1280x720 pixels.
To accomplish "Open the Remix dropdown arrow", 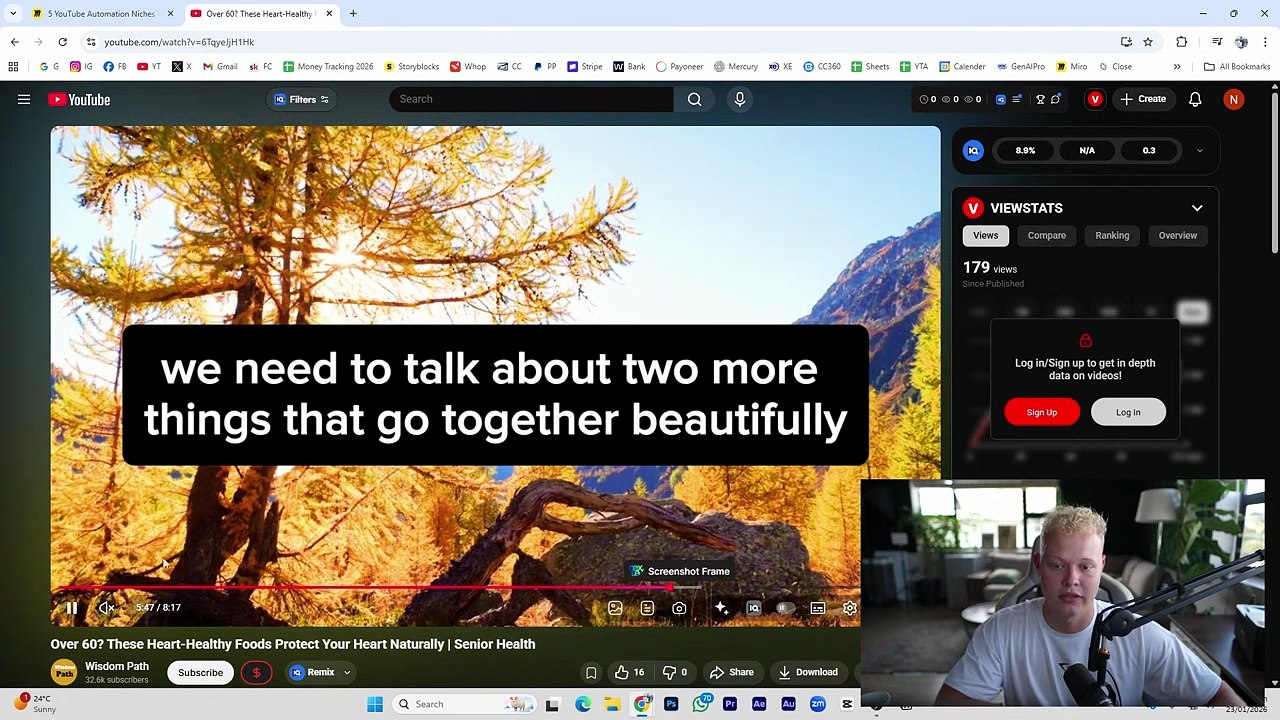I will point(347,672).
